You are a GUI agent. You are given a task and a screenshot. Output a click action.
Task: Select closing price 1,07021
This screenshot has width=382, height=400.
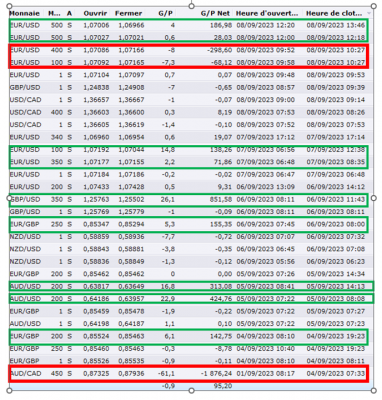click(131, 38)
